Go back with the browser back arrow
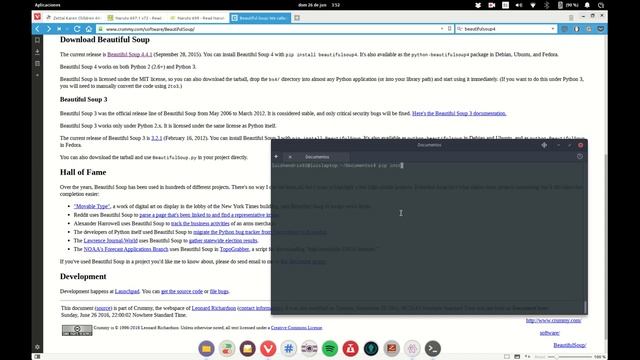Viewport: 640px width, 360px height. pos(38,29)
